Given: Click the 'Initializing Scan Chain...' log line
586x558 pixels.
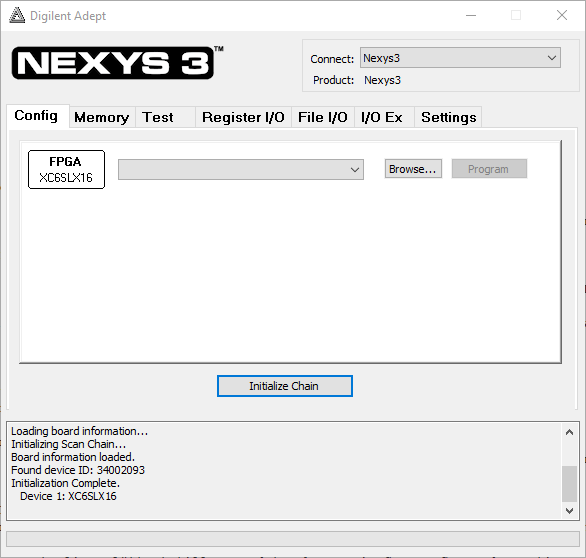Looking at the screenshot, I should 68,444.
